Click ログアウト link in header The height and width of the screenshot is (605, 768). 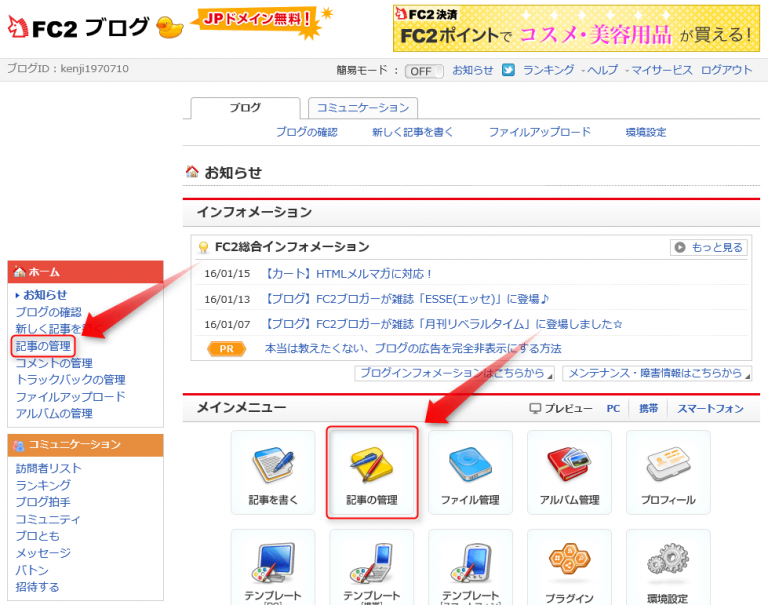(727, 70)
